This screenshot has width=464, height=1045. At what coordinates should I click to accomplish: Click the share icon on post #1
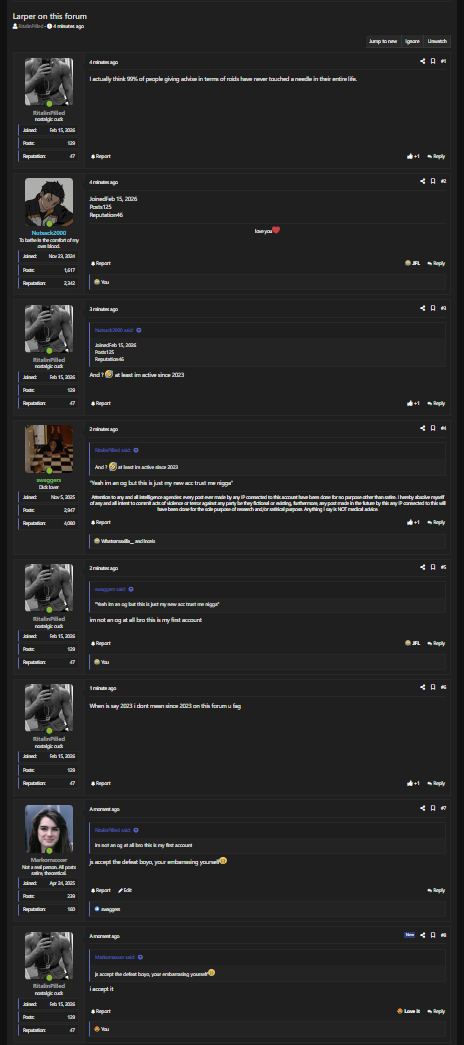(423, 61)
